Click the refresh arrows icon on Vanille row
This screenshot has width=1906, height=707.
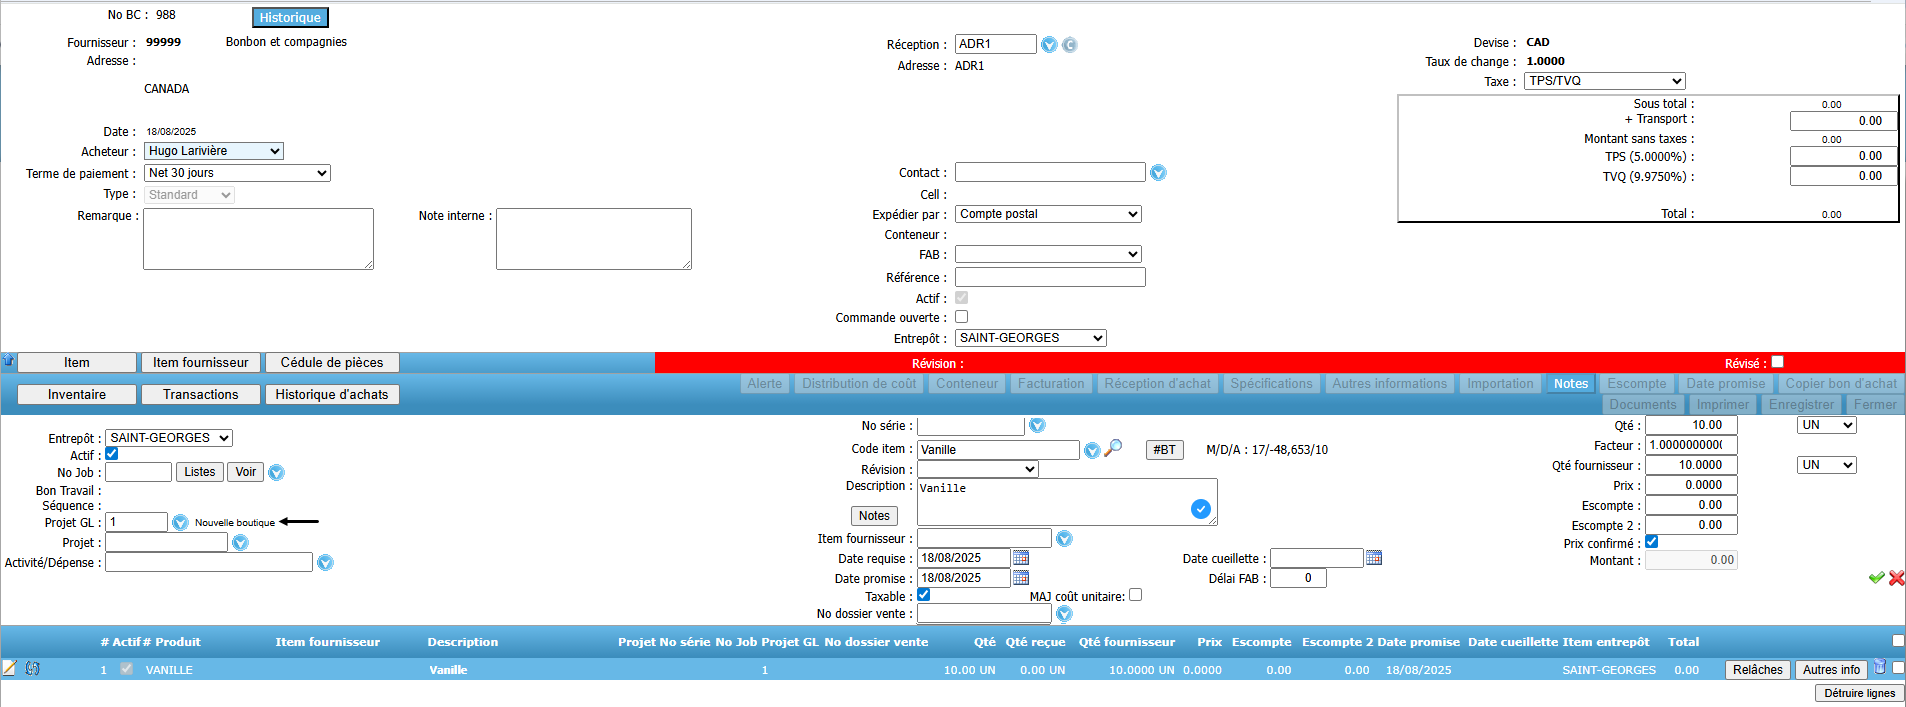(x=33, y=668)
